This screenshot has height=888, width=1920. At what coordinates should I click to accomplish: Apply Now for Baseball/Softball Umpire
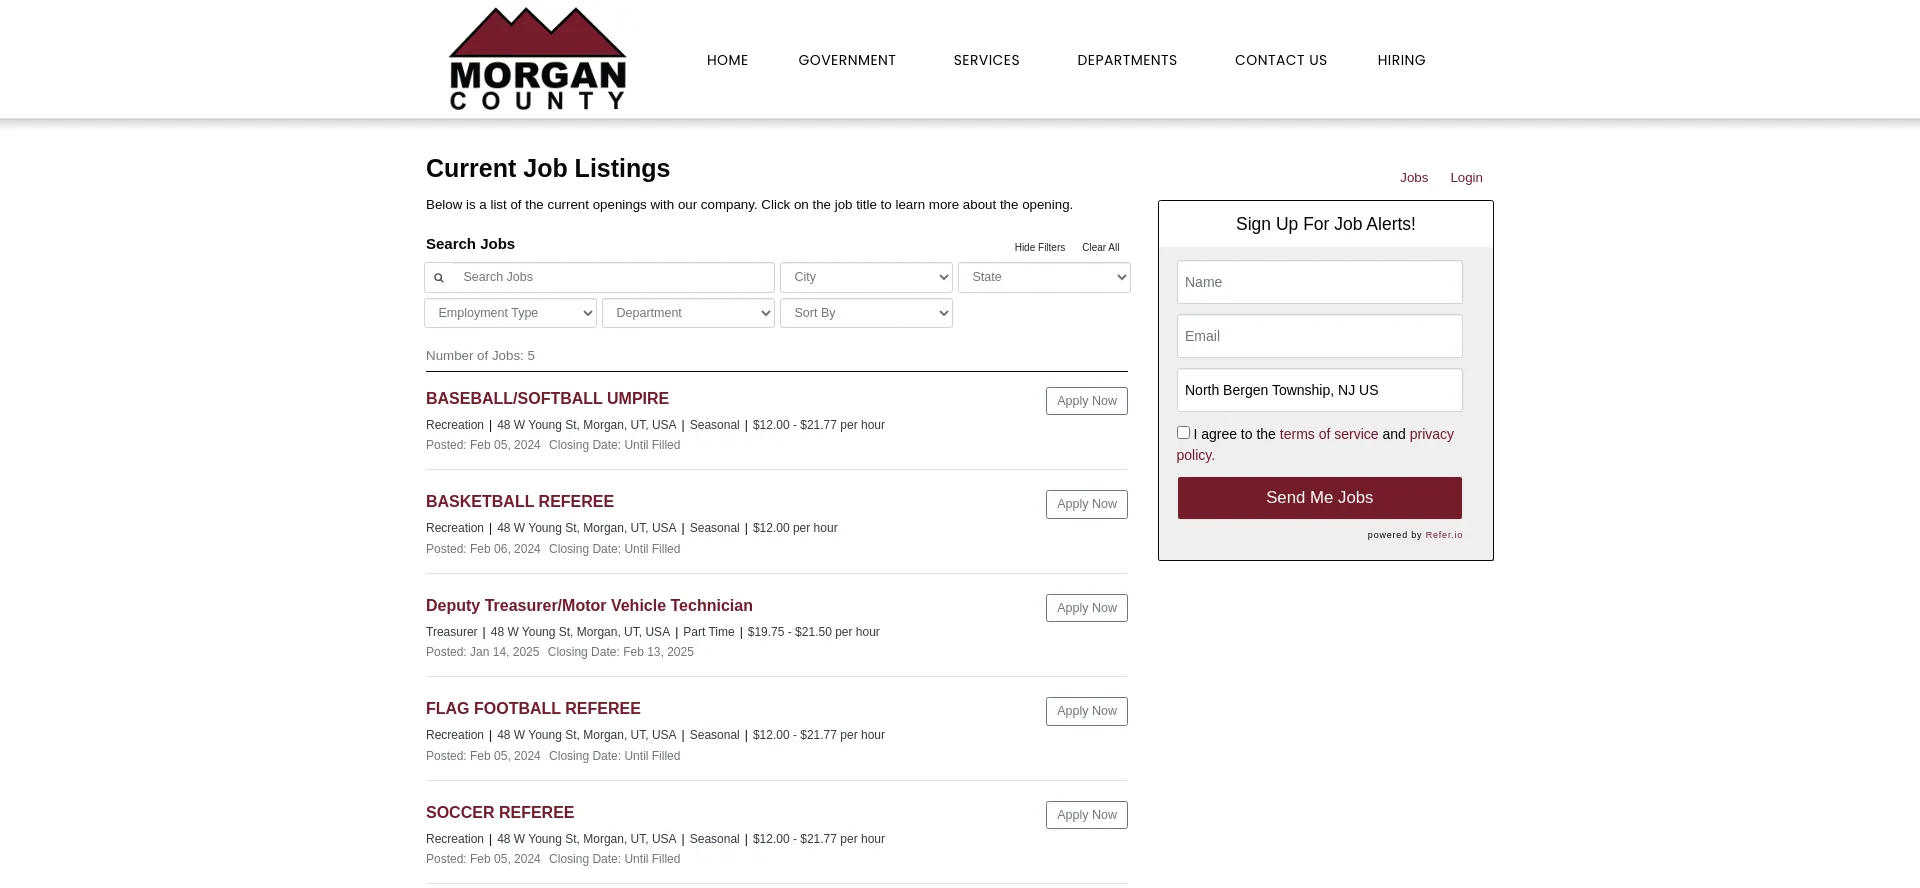[1086, 401]
